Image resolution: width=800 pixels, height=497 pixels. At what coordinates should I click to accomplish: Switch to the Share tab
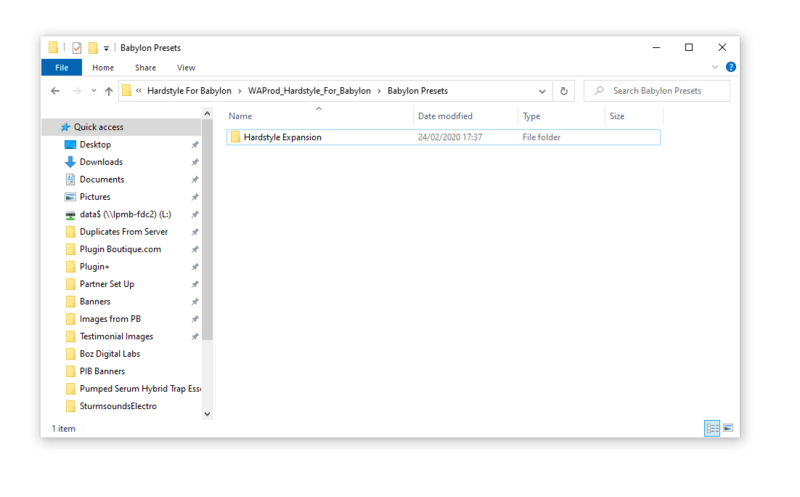pos(145,68)
